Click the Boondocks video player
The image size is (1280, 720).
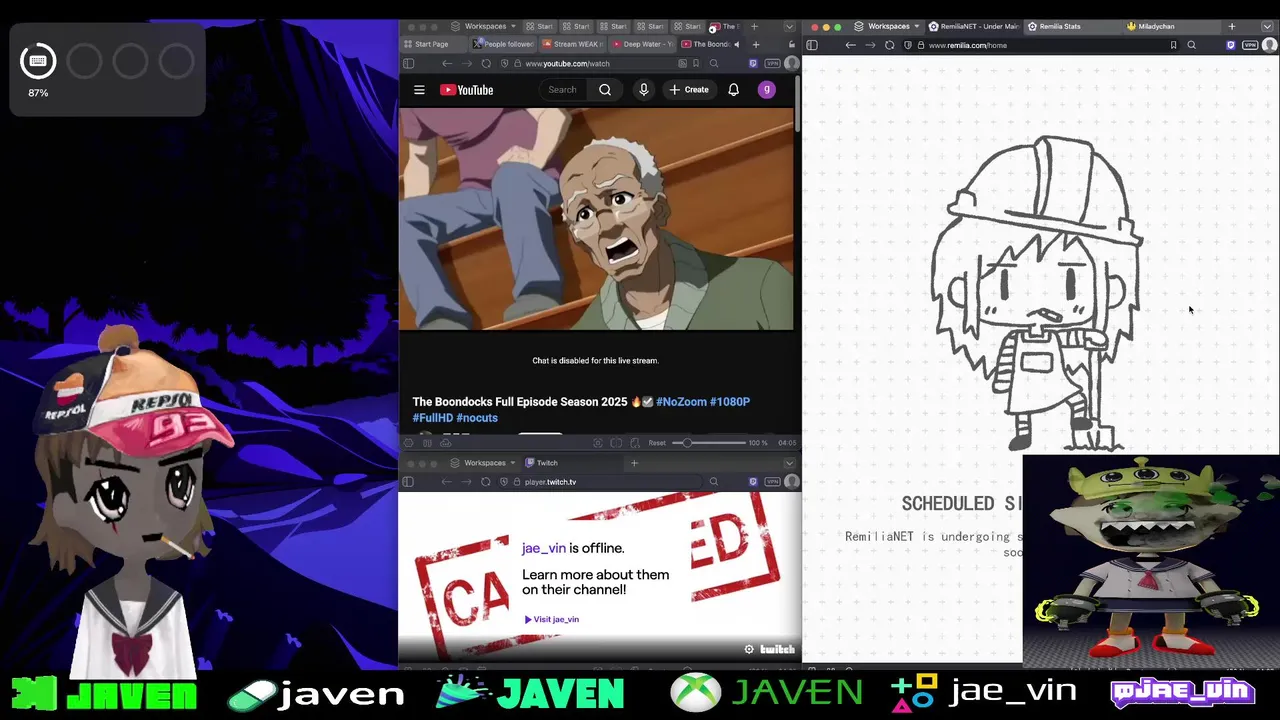[596, 219]
